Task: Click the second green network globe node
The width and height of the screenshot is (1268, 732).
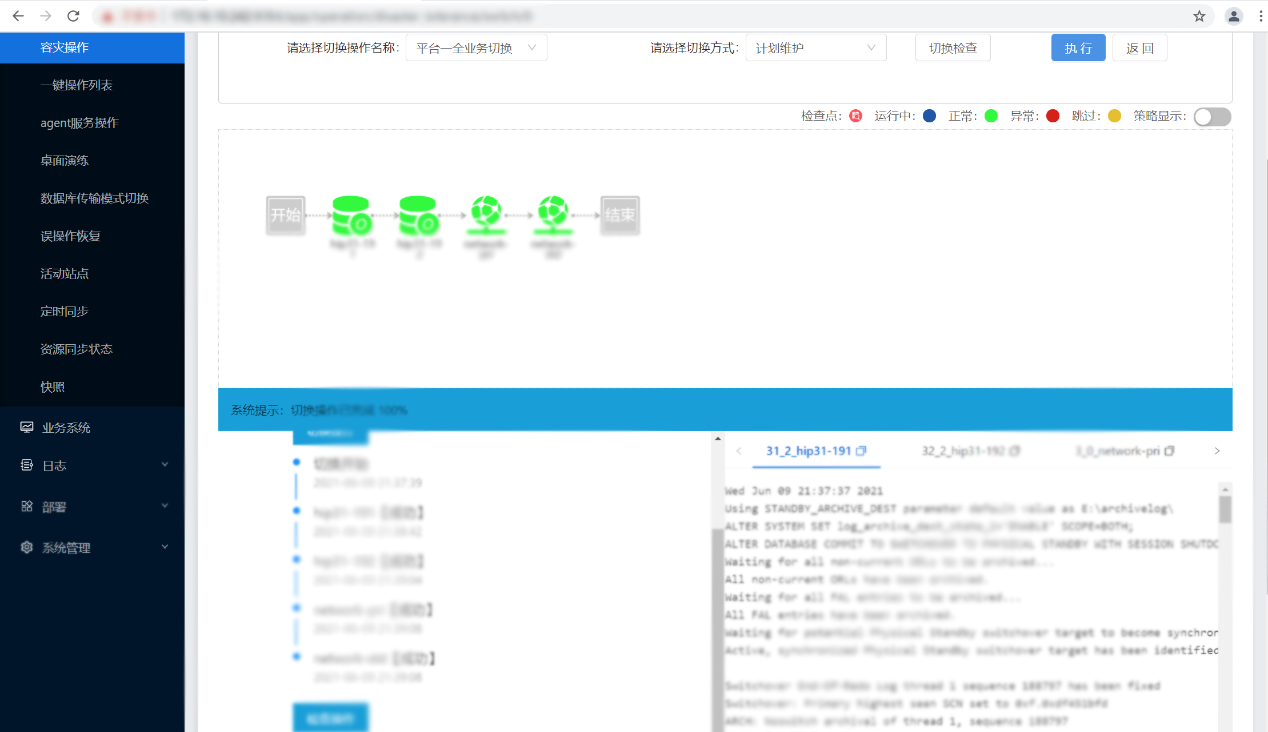Action: pos(552,214)
